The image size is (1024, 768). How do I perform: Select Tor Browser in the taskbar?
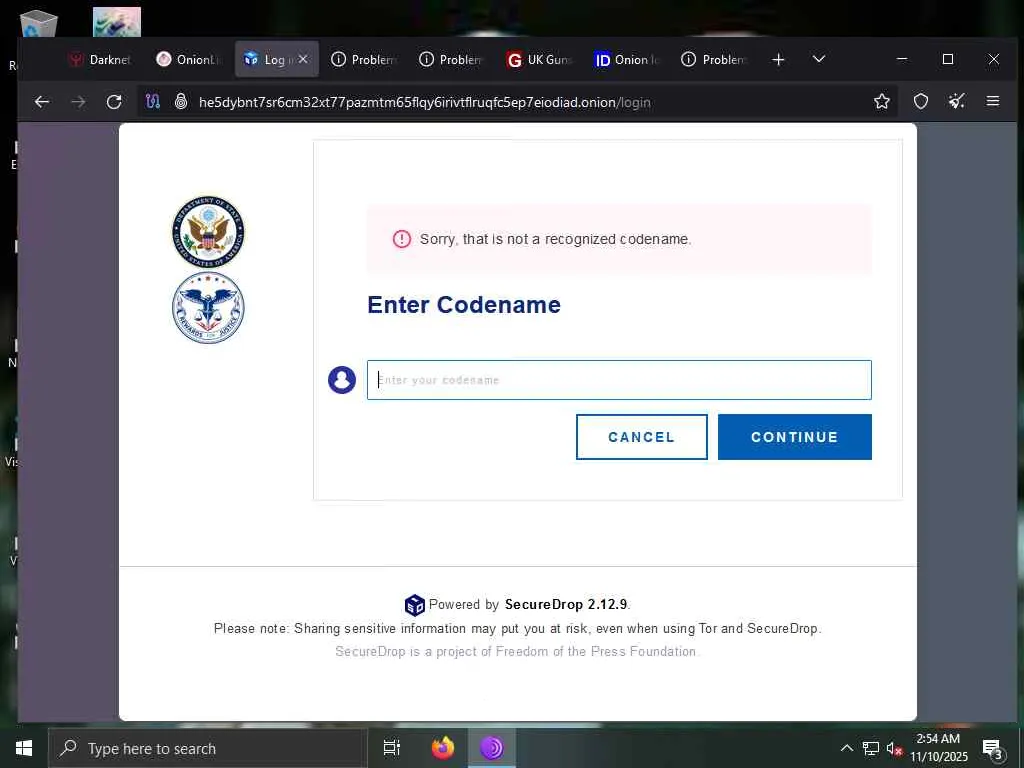pos(492,748)
